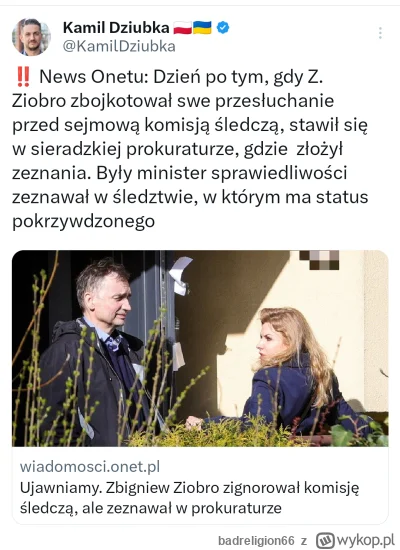Click the white paper notes on the door
This screenshot has width=400, height=550.
[x=180, y=275]
